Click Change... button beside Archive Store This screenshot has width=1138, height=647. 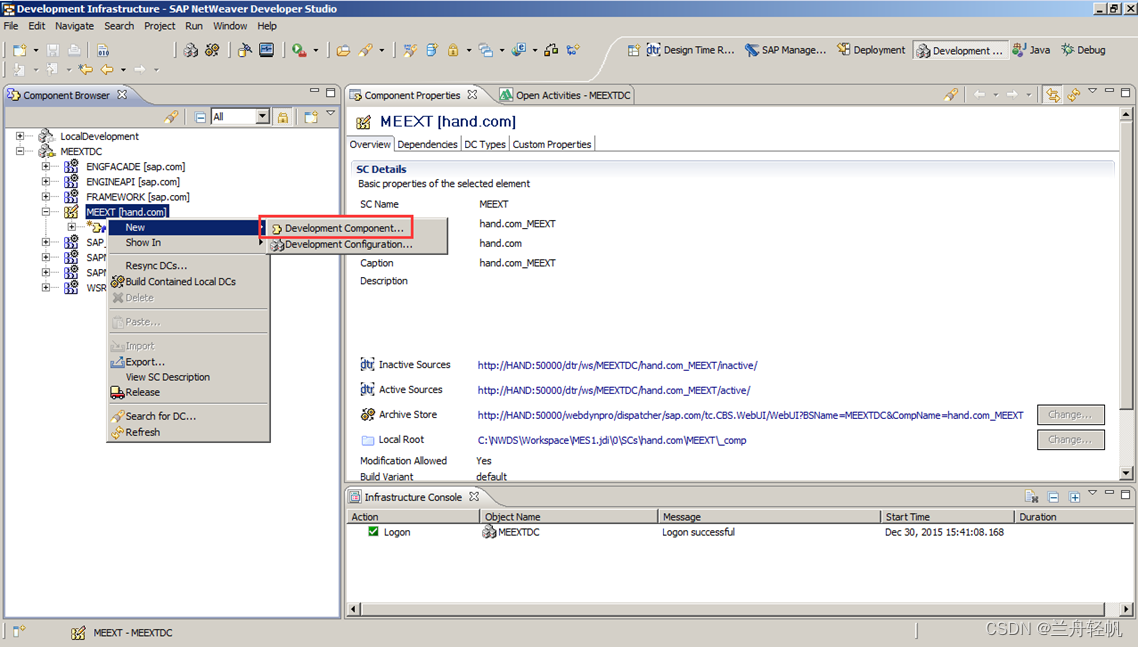tap(1071, 415)
